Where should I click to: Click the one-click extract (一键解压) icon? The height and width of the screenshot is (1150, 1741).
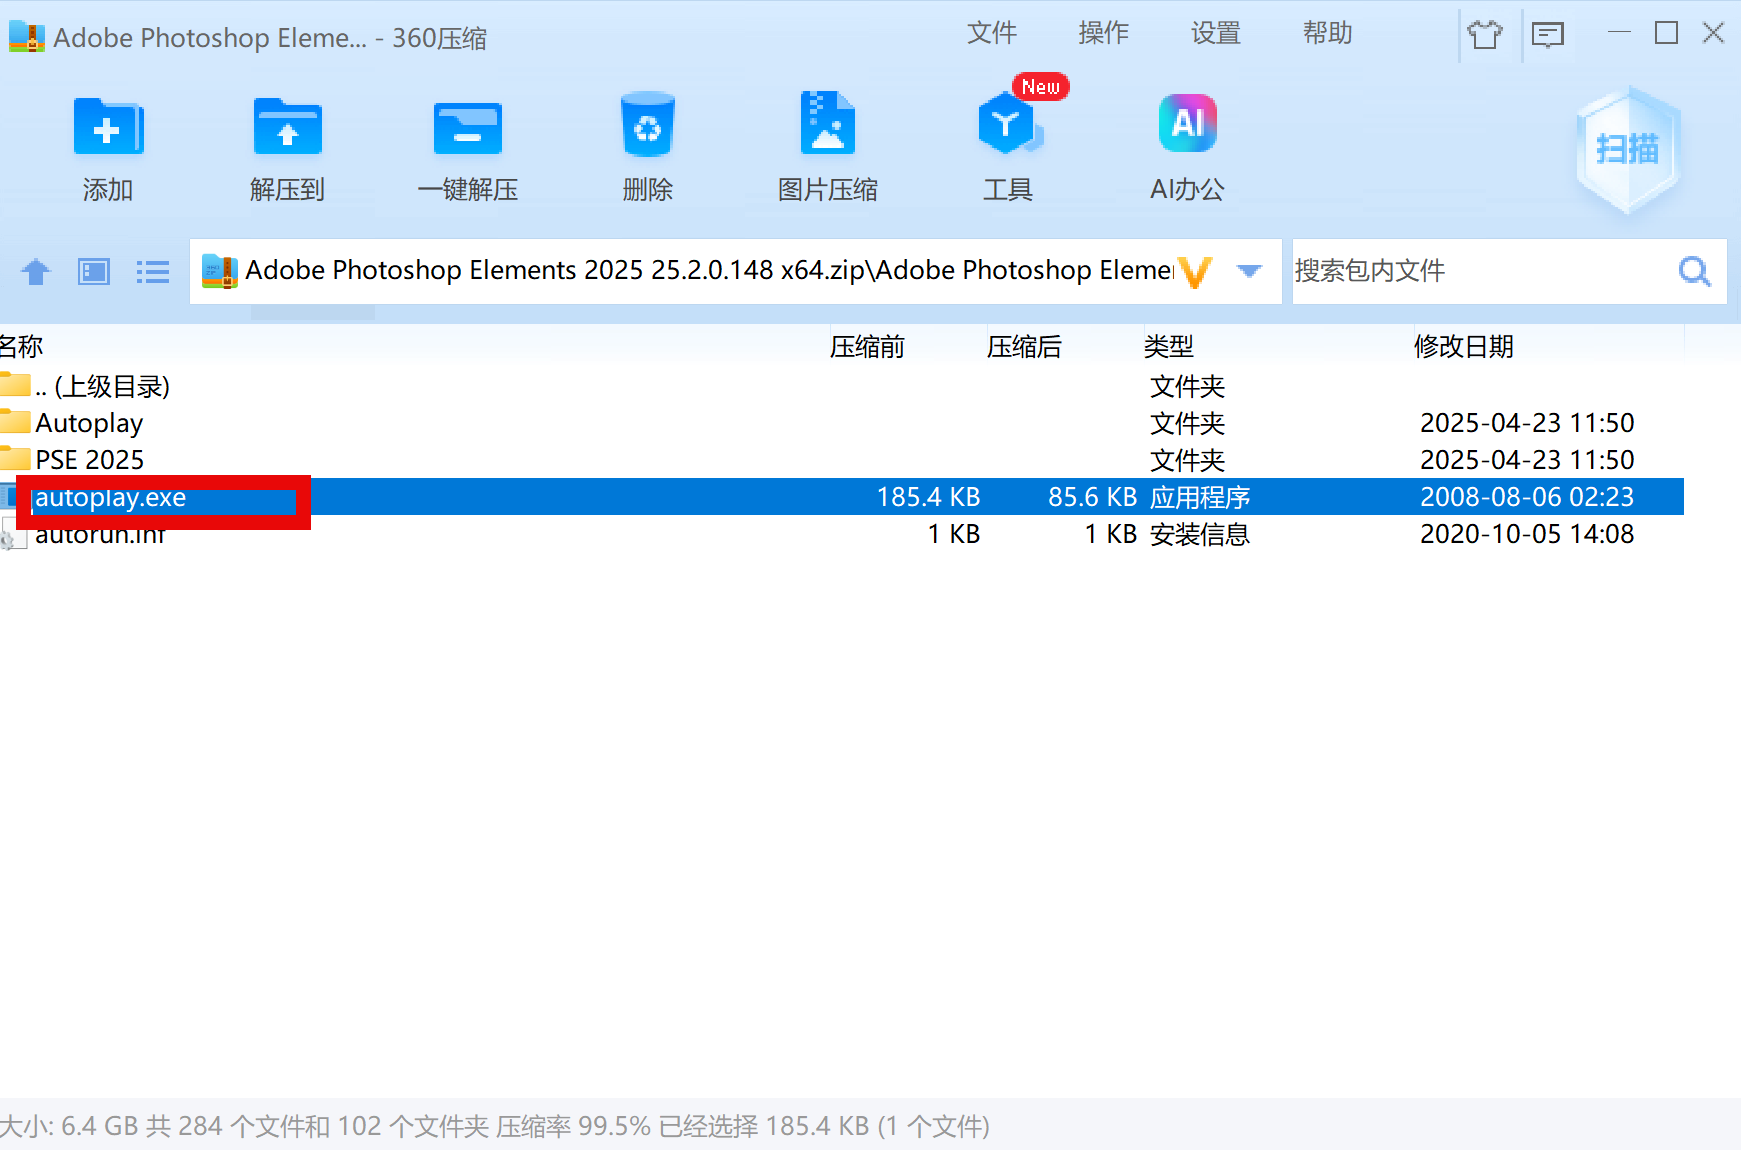point(467,128)
